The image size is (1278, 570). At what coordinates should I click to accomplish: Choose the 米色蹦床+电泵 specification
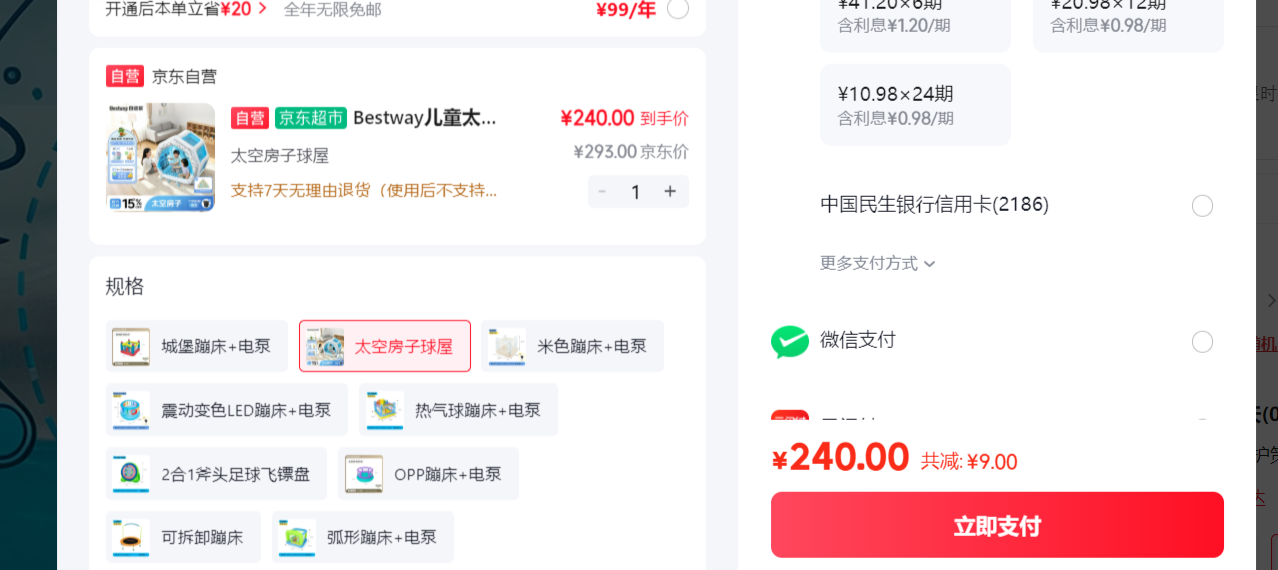(x=572, y=346)
